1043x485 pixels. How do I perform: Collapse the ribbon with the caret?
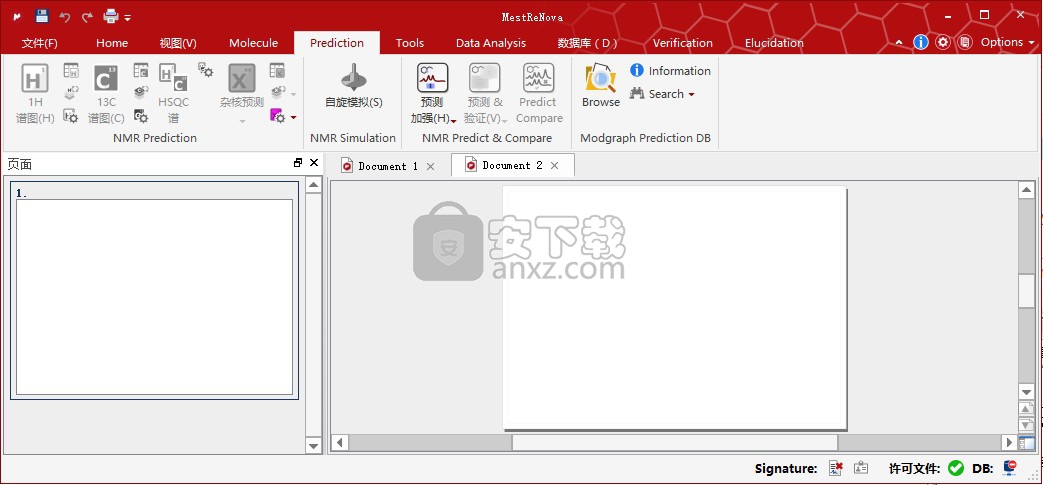pos(899,43)
